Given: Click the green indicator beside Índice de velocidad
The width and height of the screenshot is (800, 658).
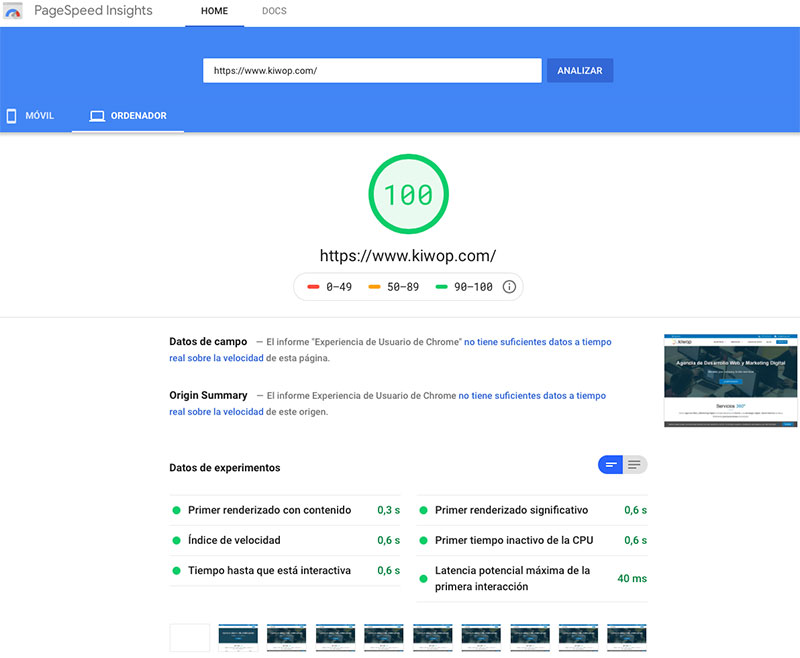Looking at the screenshot, I should (x=178, y=540).
